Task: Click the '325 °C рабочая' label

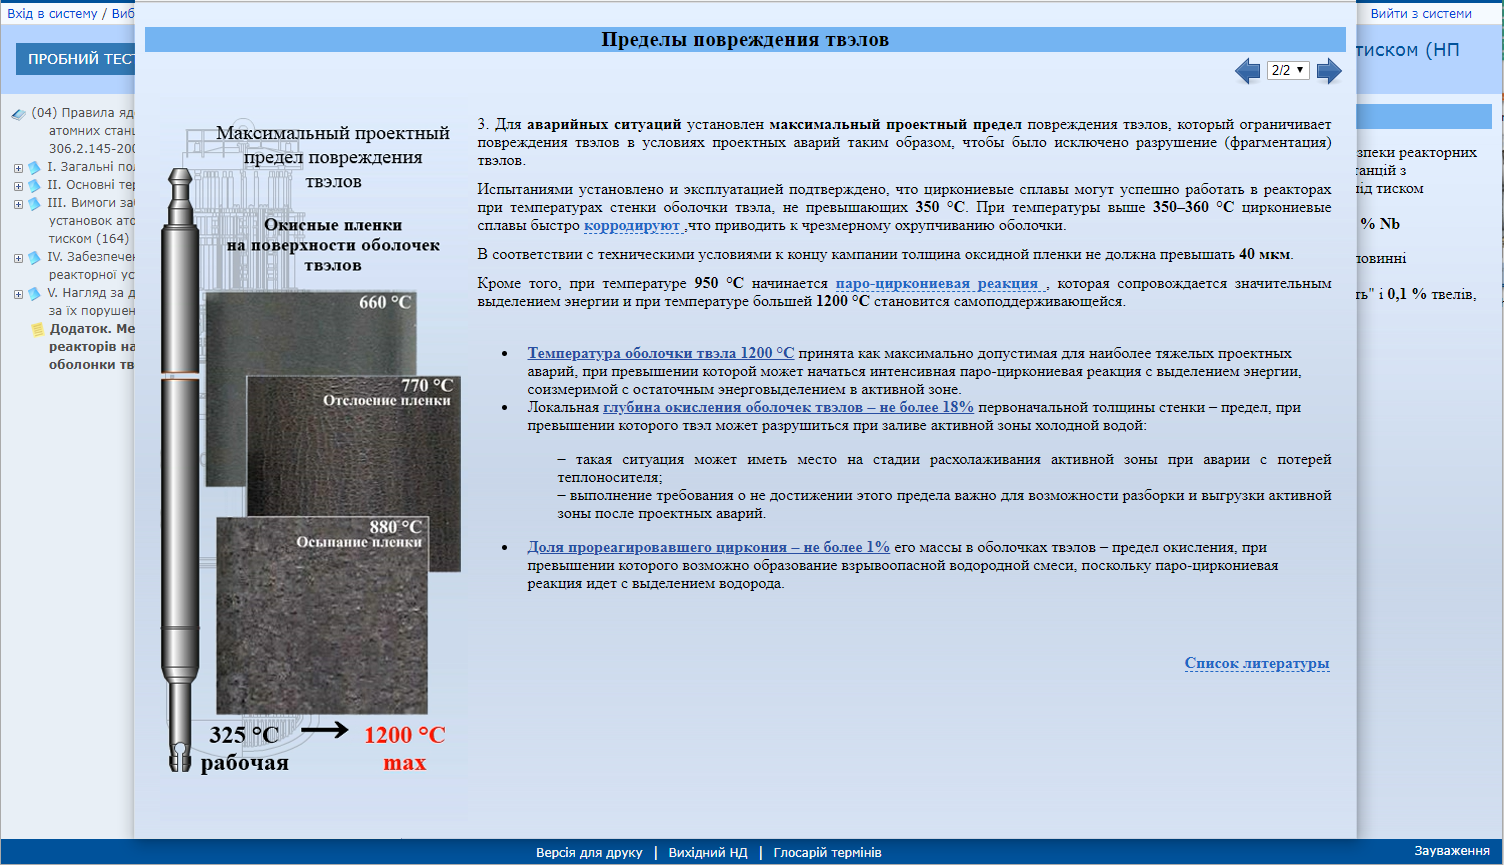Action: pyautogui.click(x=244, y=749)
